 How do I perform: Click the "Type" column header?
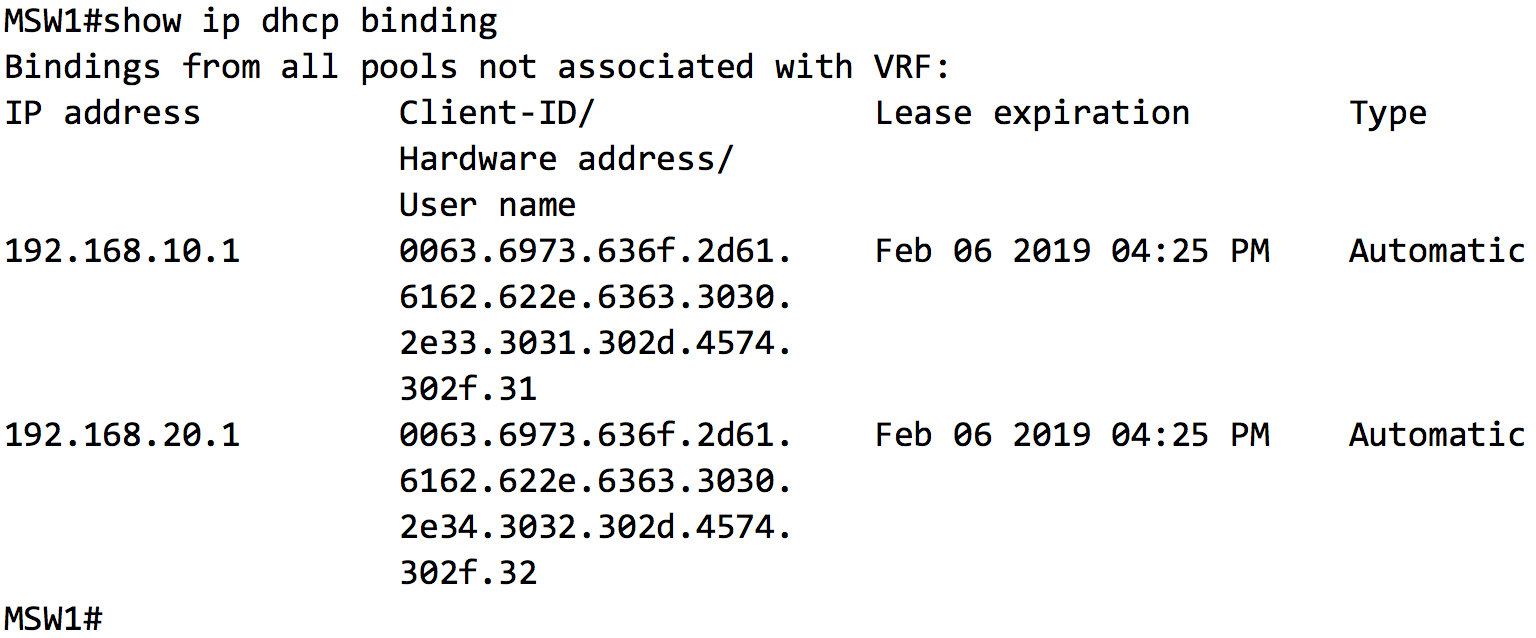(x=1387, y=113)
